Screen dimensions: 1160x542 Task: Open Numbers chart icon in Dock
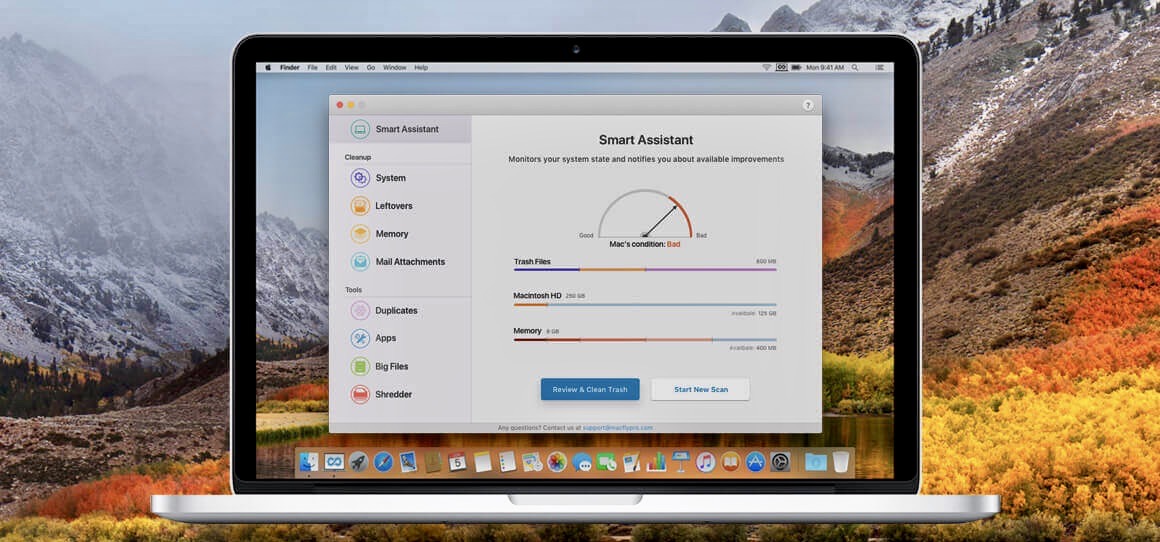click(656, 462)
